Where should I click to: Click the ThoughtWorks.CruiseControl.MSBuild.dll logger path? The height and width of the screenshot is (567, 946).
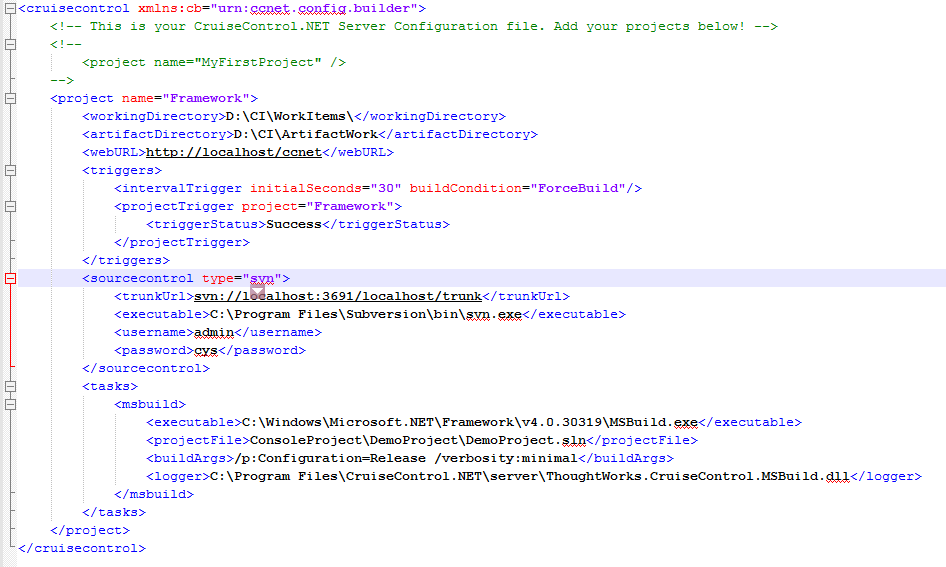click(699, 477)
